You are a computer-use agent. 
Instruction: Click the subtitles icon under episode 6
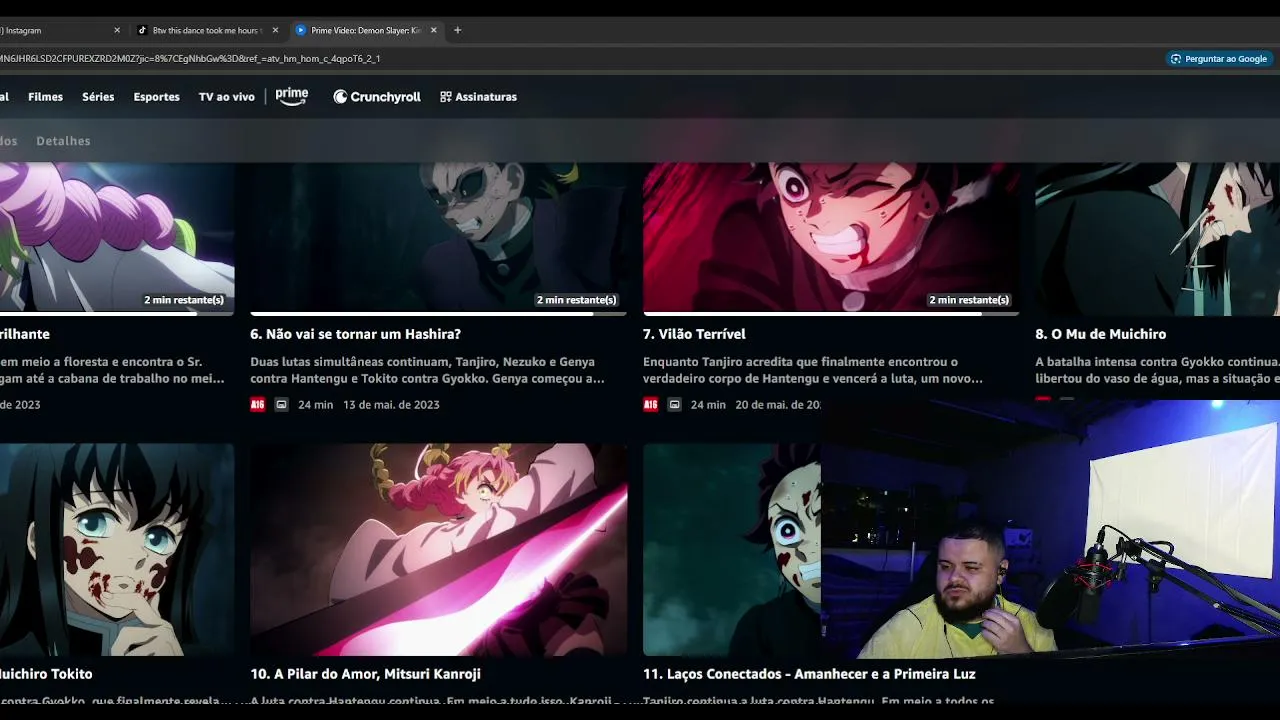[281, 404]
